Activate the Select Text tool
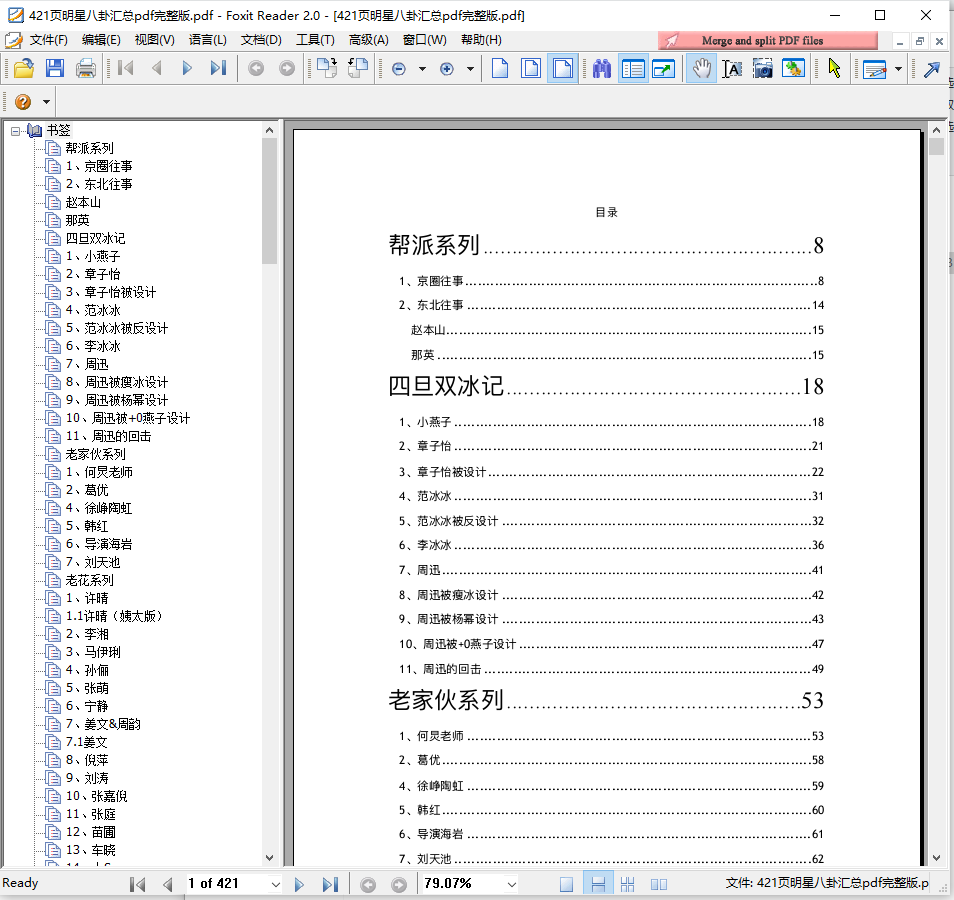 point(732,68)
